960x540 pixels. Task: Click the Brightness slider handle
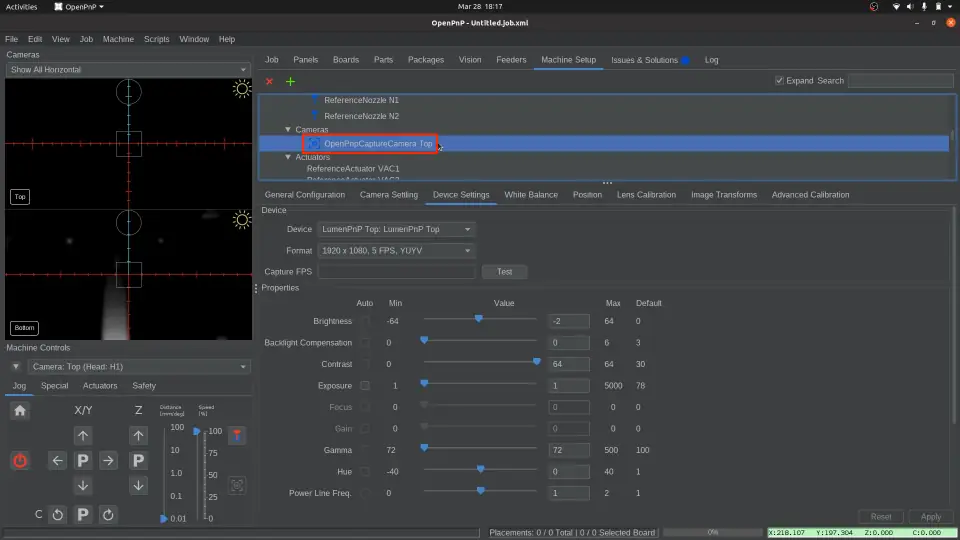pyautogui.click(x=479, y=320)
